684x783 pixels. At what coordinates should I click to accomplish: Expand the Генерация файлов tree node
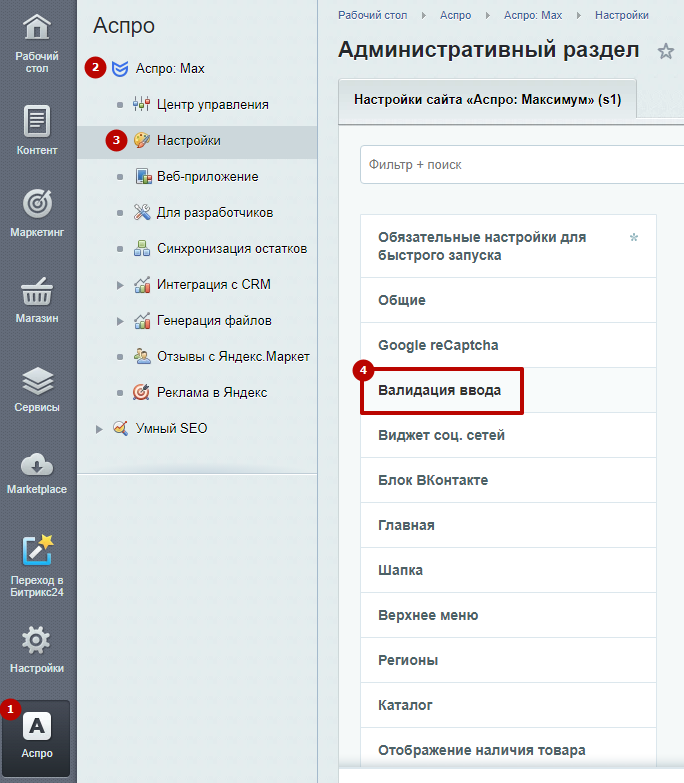click(x=120, y=321)
